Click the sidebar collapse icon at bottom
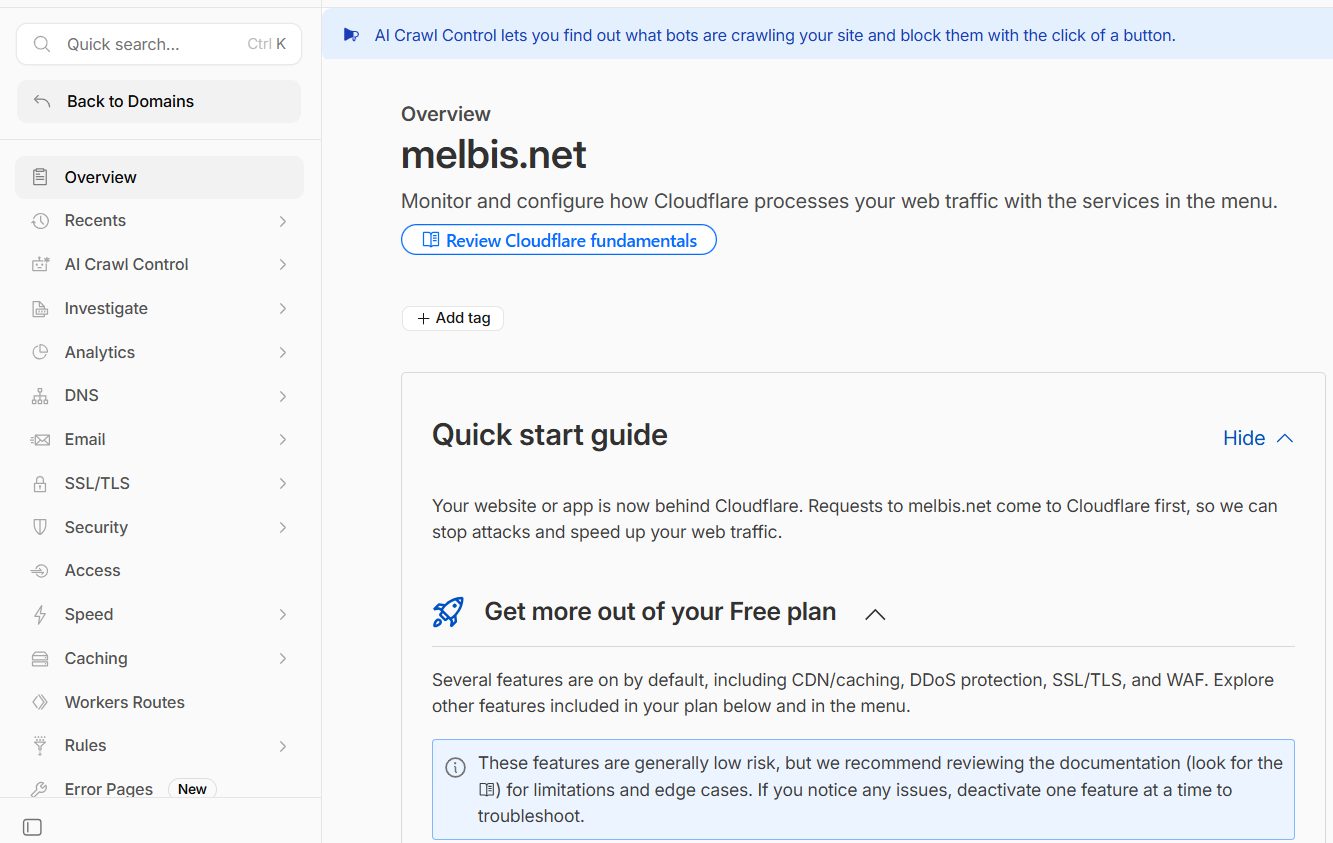 (32, 827)
